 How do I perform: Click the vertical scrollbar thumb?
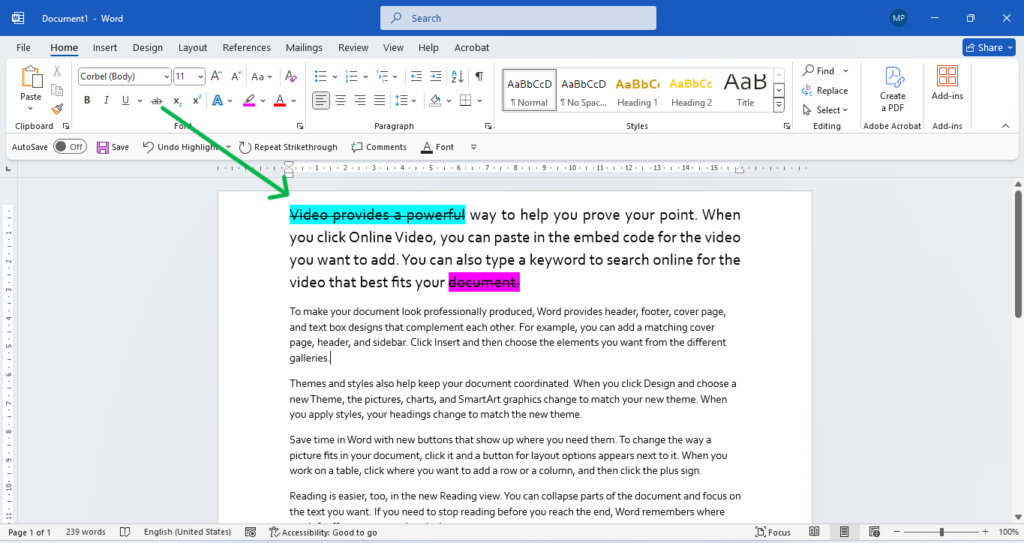[1017, 254]
